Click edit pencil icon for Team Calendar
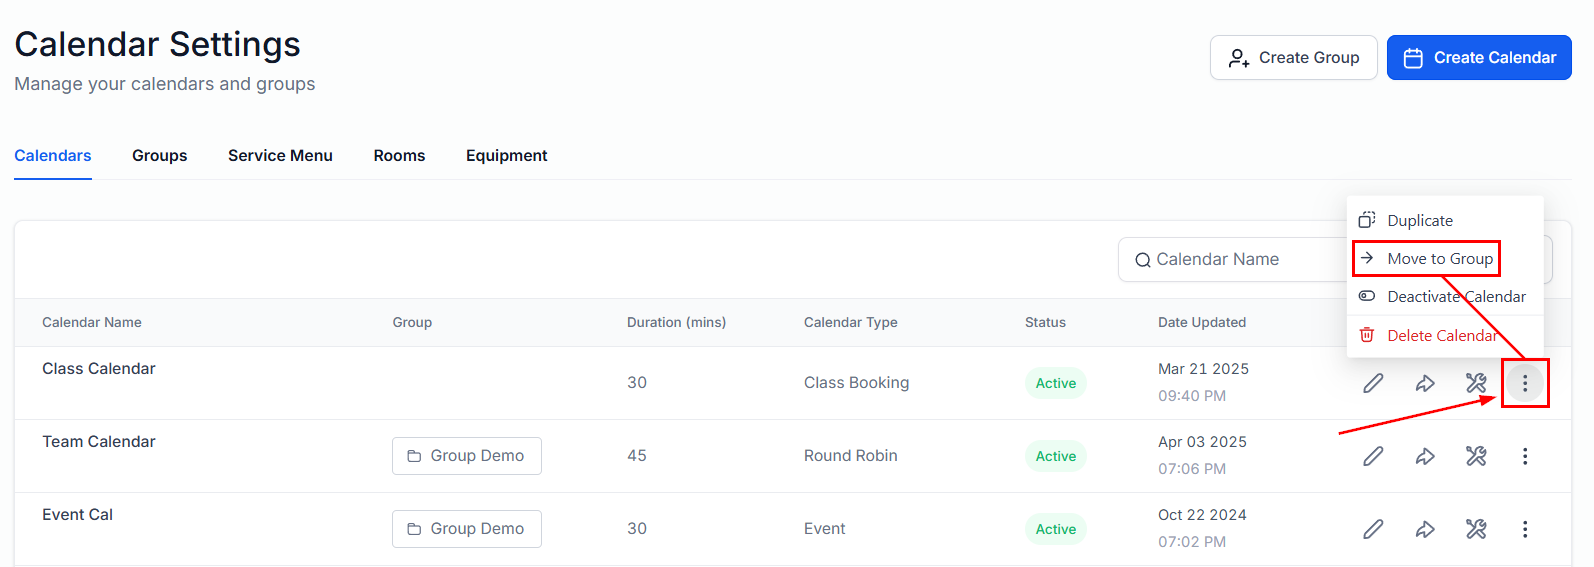Image resolution: width=1594 pixels, height=567 pixels. coord(1373,456)
